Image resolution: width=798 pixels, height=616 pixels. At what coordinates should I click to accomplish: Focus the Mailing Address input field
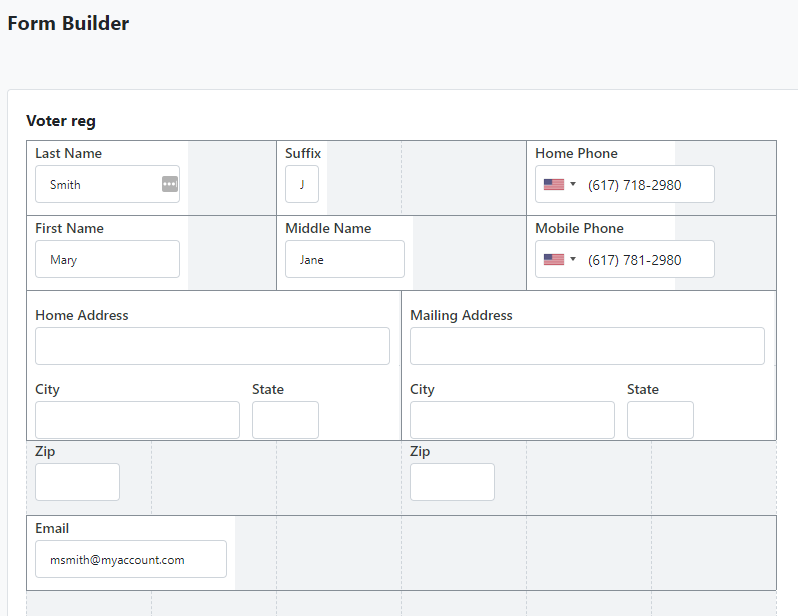pos(587,346)
